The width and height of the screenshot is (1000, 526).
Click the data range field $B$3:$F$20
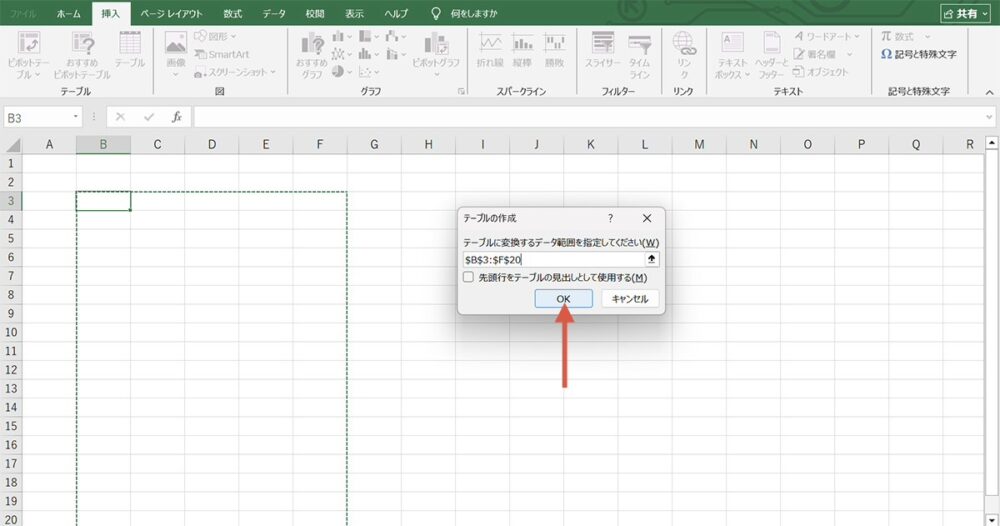tap(554, 259)
